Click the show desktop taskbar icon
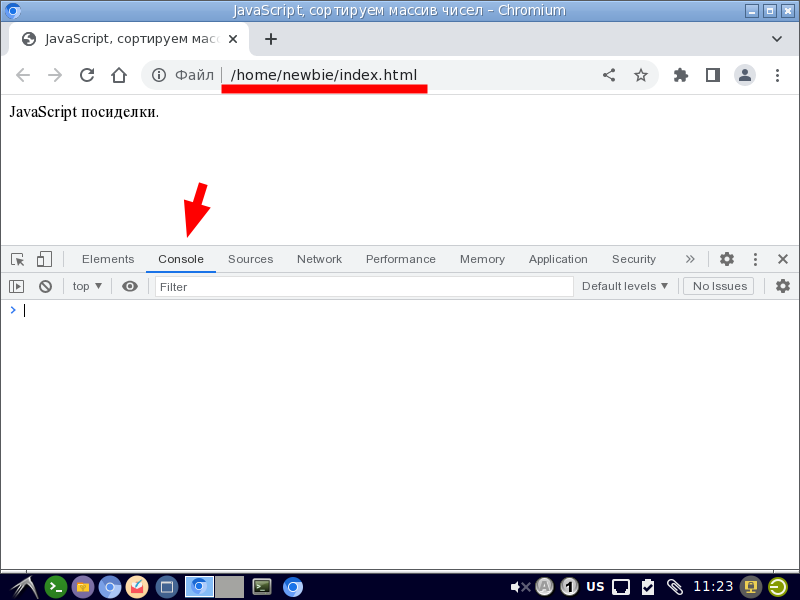Viewport: 800px width, 600px height. [167, 587]
